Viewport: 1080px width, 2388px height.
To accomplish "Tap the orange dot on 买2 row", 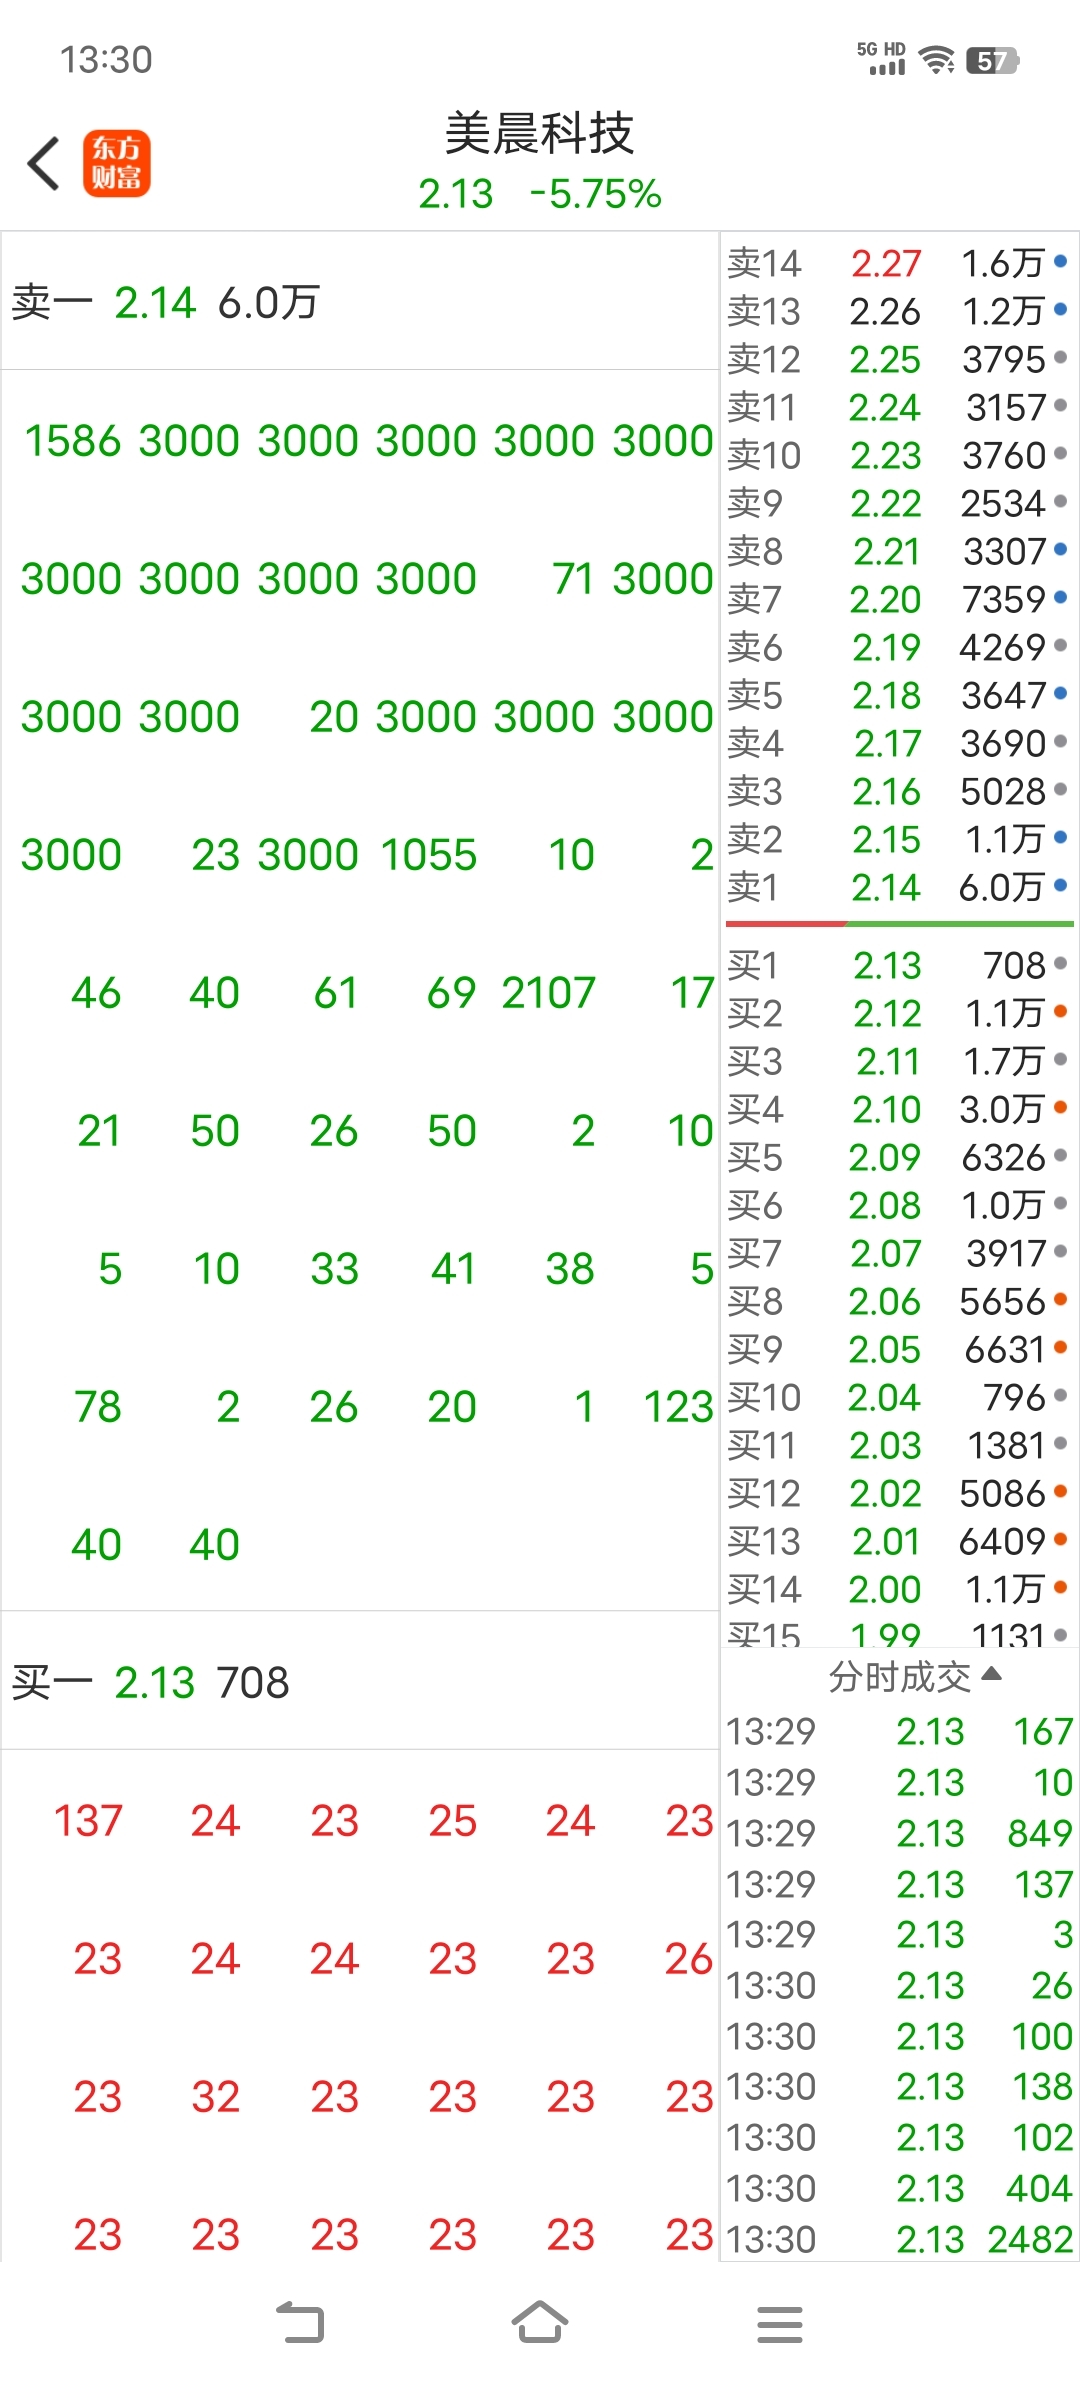I will pyautogui.click(x=1060, y=1012).
